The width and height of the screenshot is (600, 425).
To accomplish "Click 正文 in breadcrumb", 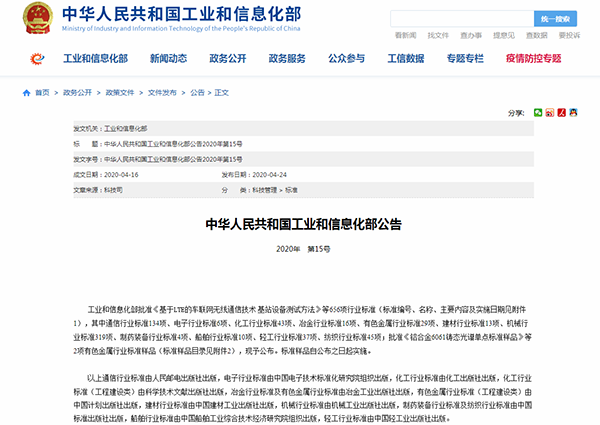I will pyautogui.click(x=222, y=93).
